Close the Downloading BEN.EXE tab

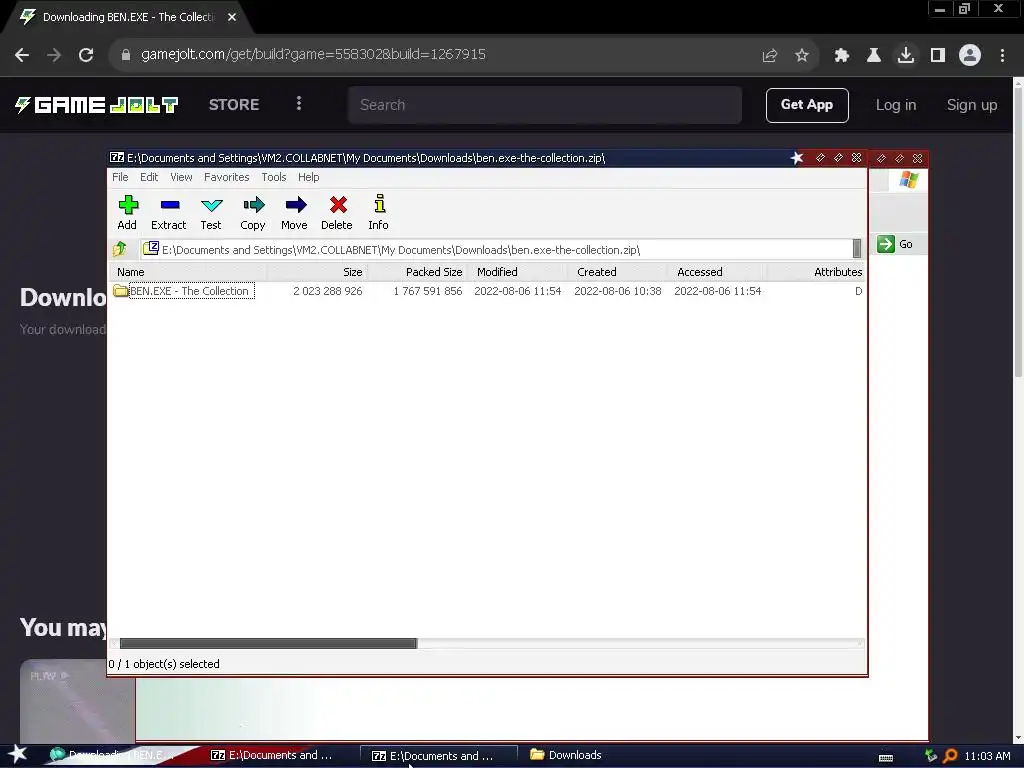232,18
